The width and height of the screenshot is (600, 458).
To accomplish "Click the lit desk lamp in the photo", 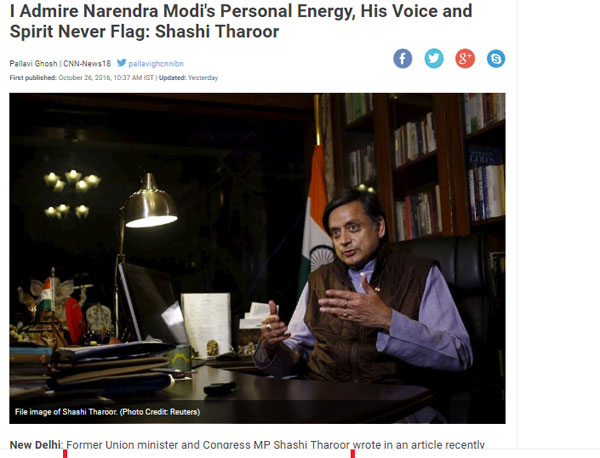I will coord(149,203).
